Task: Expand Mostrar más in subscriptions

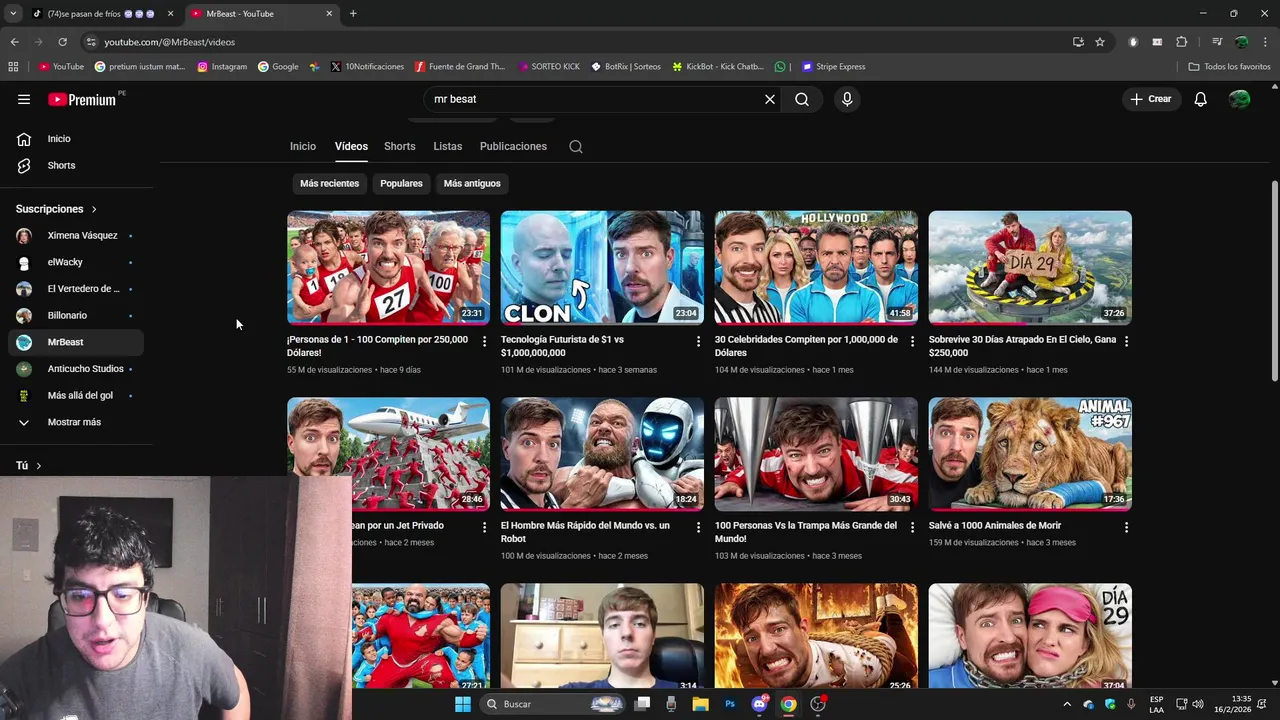Action: coord(76,422)
